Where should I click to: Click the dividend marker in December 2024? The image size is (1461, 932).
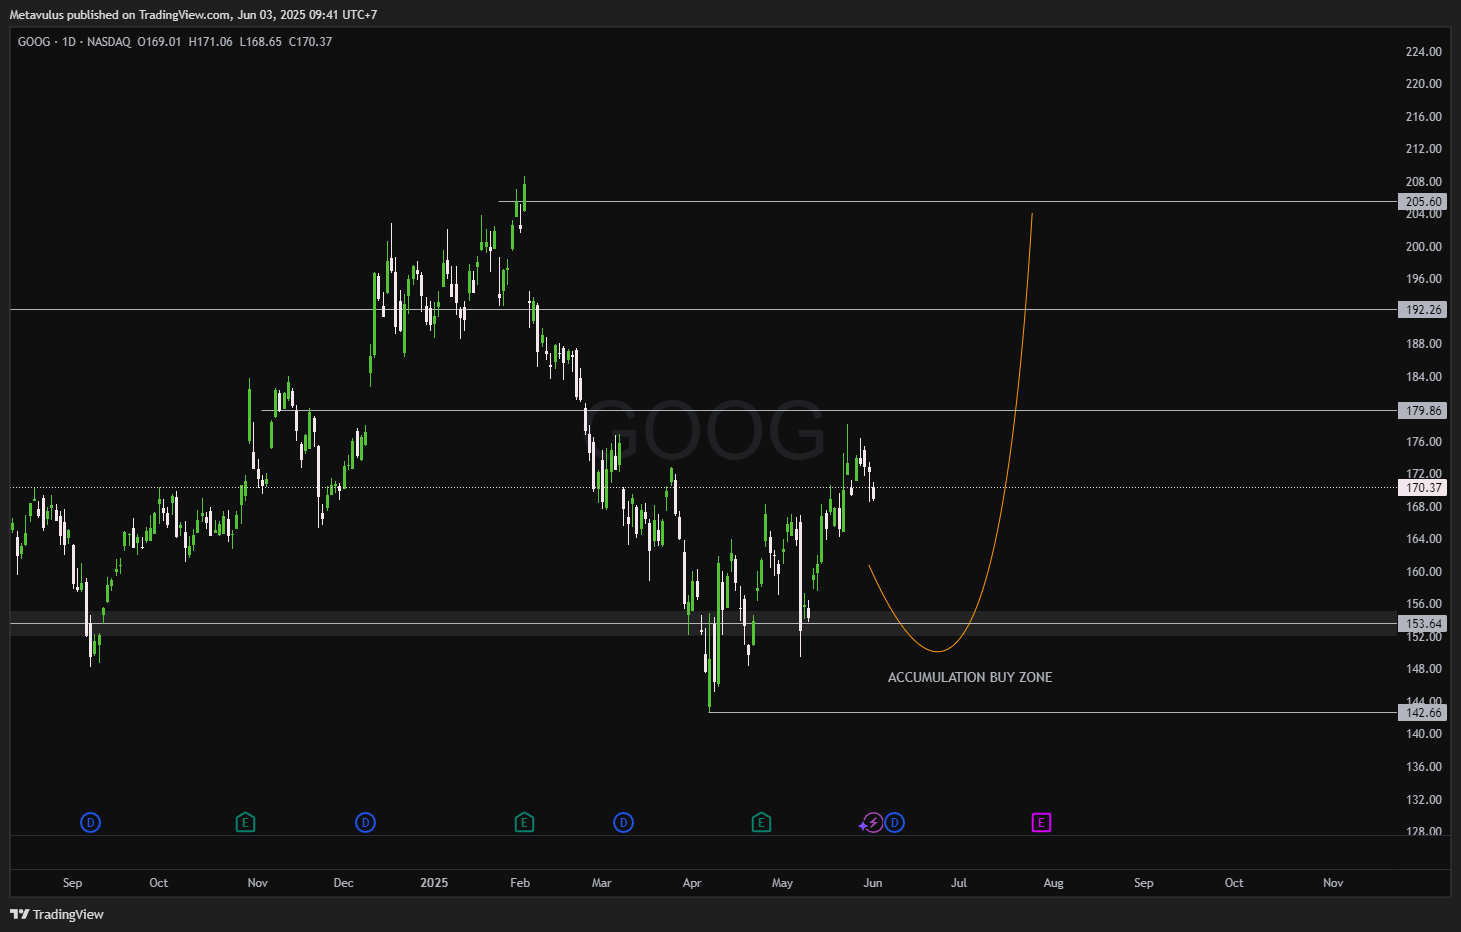click(x=366, y=823)
